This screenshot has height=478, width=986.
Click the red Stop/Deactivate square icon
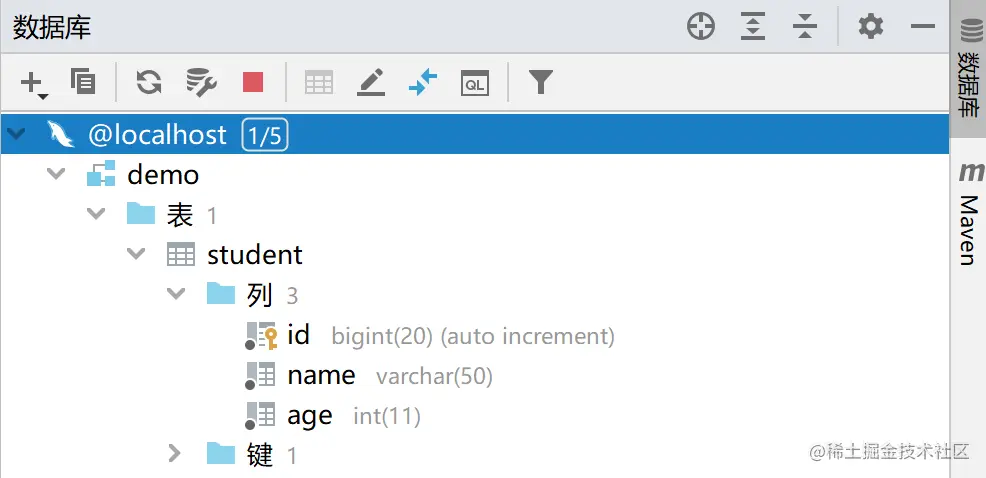click(253, 82)
